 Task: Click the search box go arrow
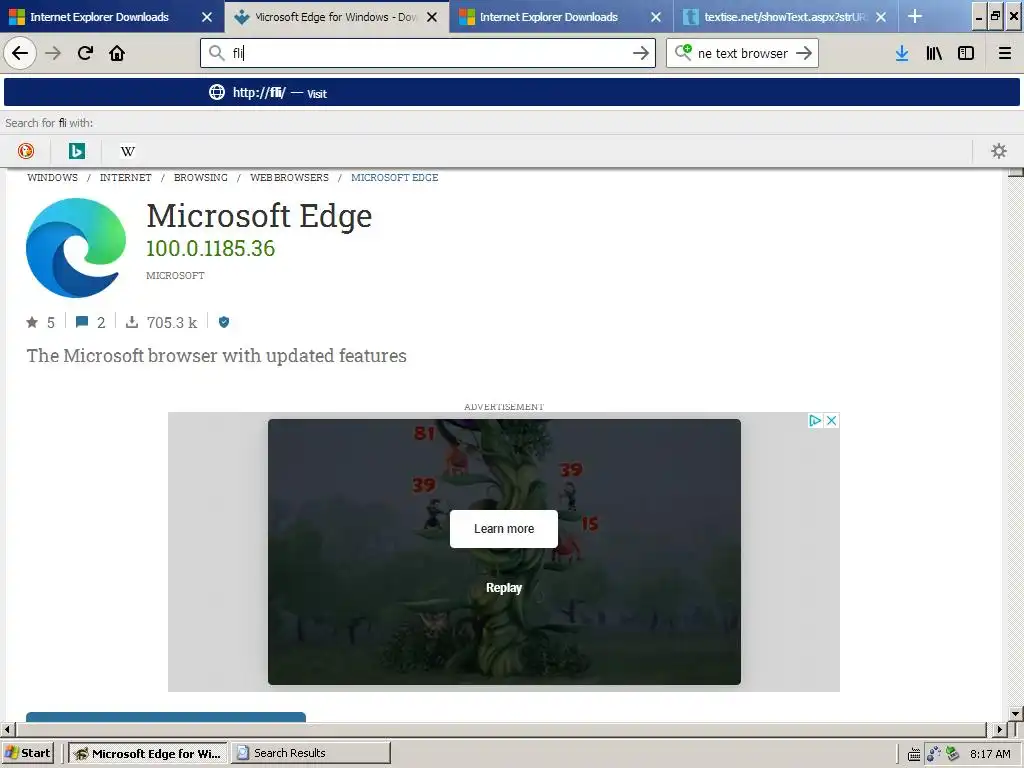[804, 53]
